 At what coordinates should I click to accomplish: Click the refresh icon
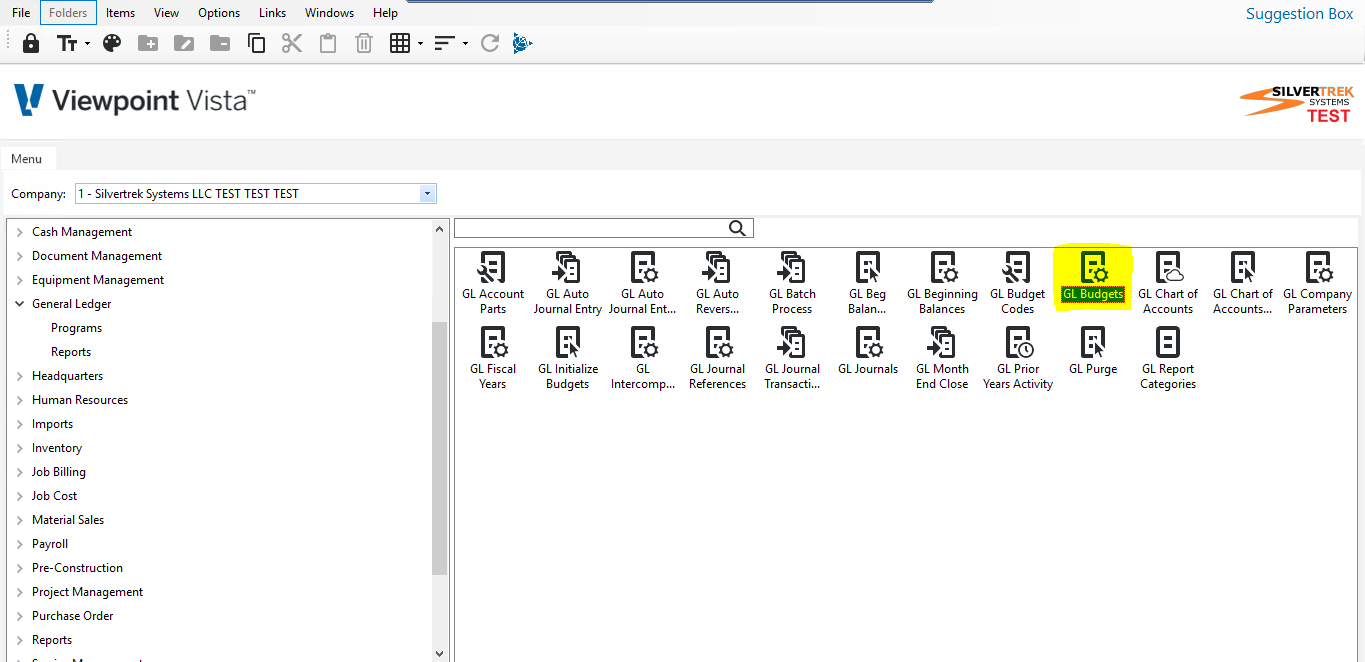pos(490,43)
